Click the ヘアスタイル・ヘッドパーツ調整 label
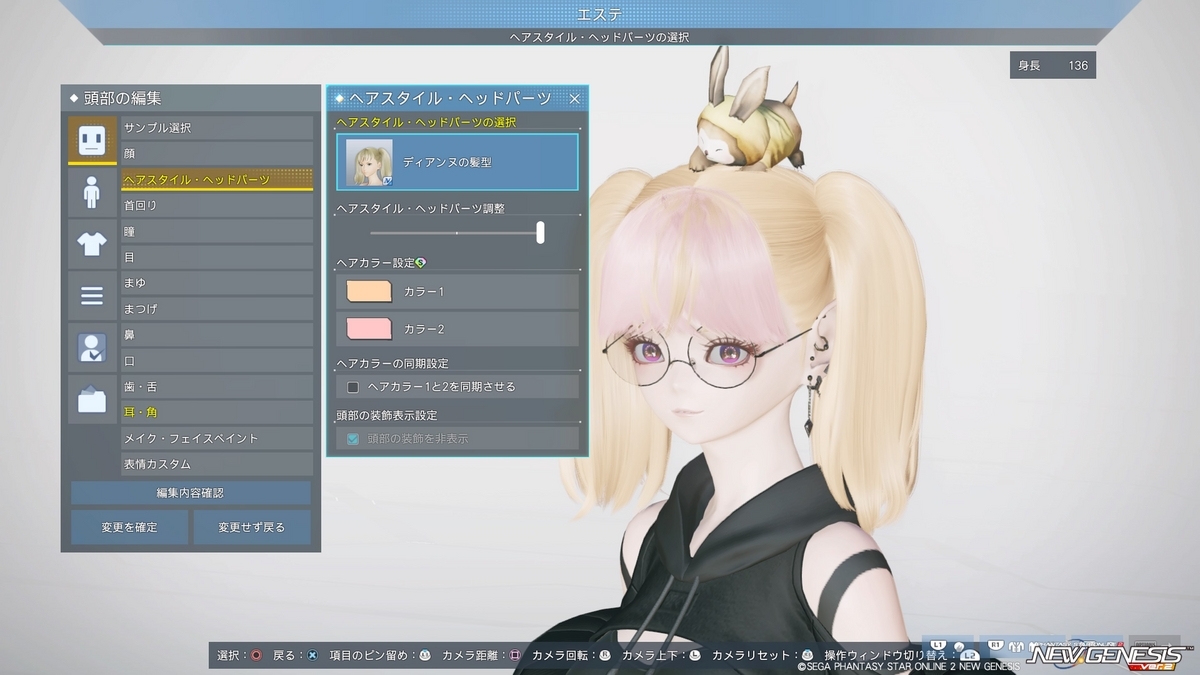This screenshot has width=1200, height=675. click(420, 209)
